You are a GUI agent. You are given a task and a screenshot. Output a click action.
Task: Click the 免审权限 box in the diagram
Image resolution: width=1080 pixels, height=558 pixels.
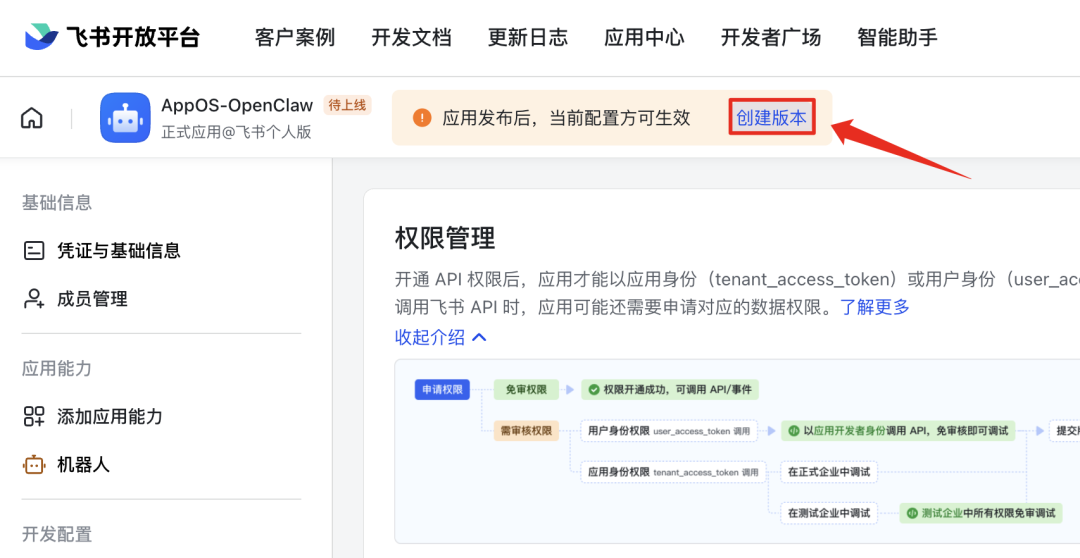tap(526, 389)
